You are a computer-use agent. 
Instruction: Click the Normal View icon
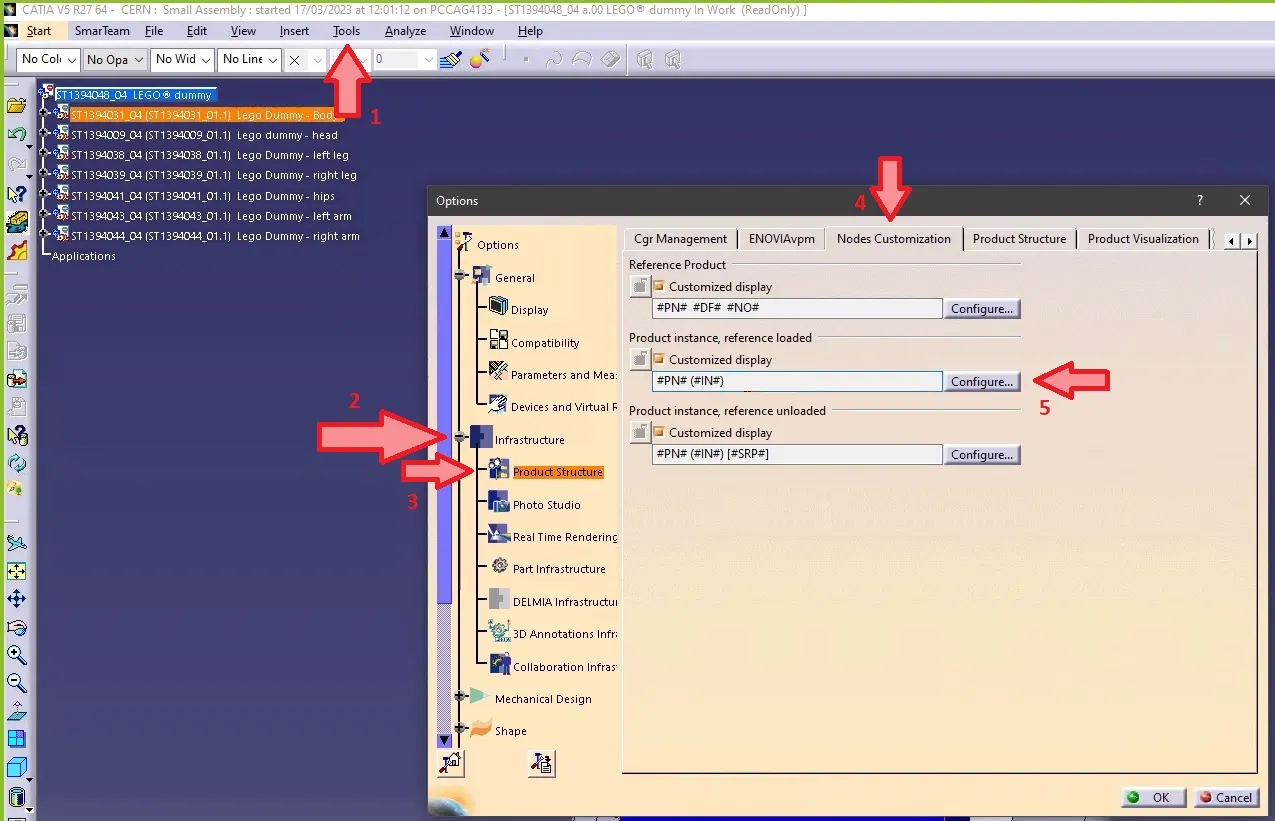[x=16, y=711]
